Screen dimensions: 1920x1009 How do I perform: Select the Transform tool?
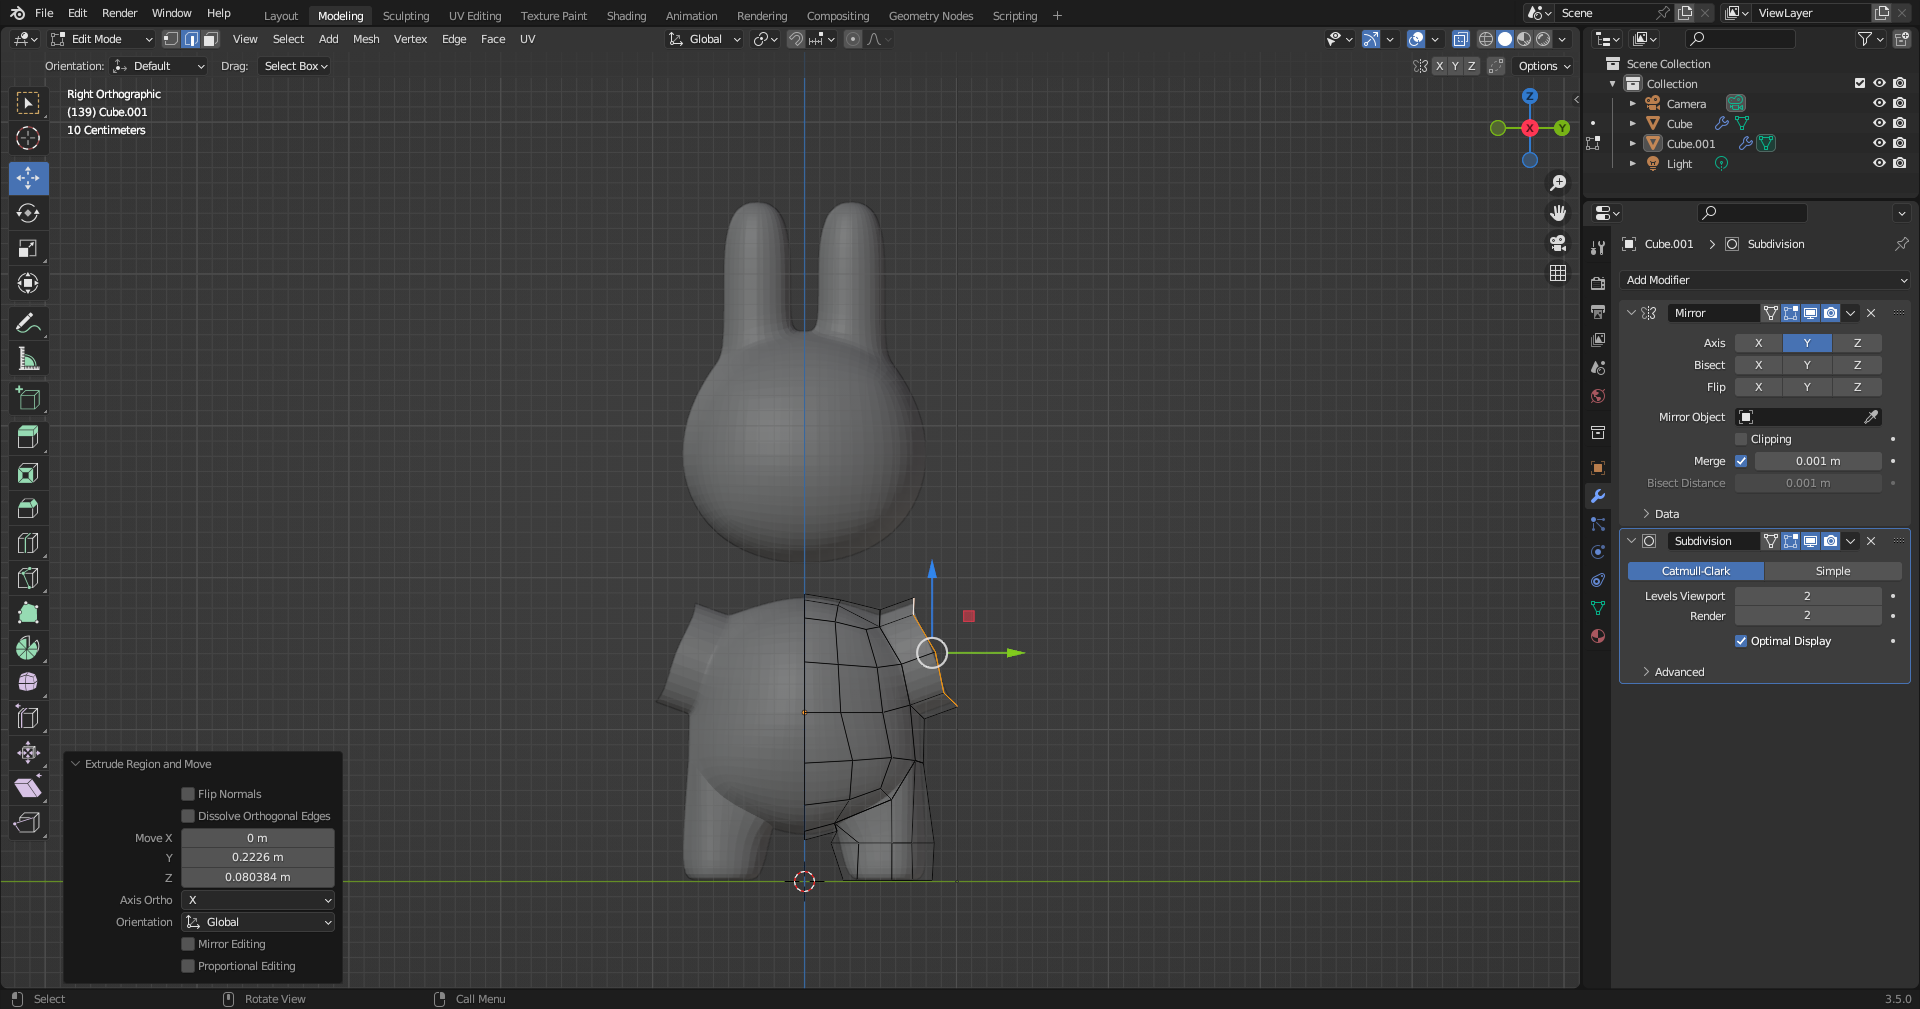coord(28,283)
